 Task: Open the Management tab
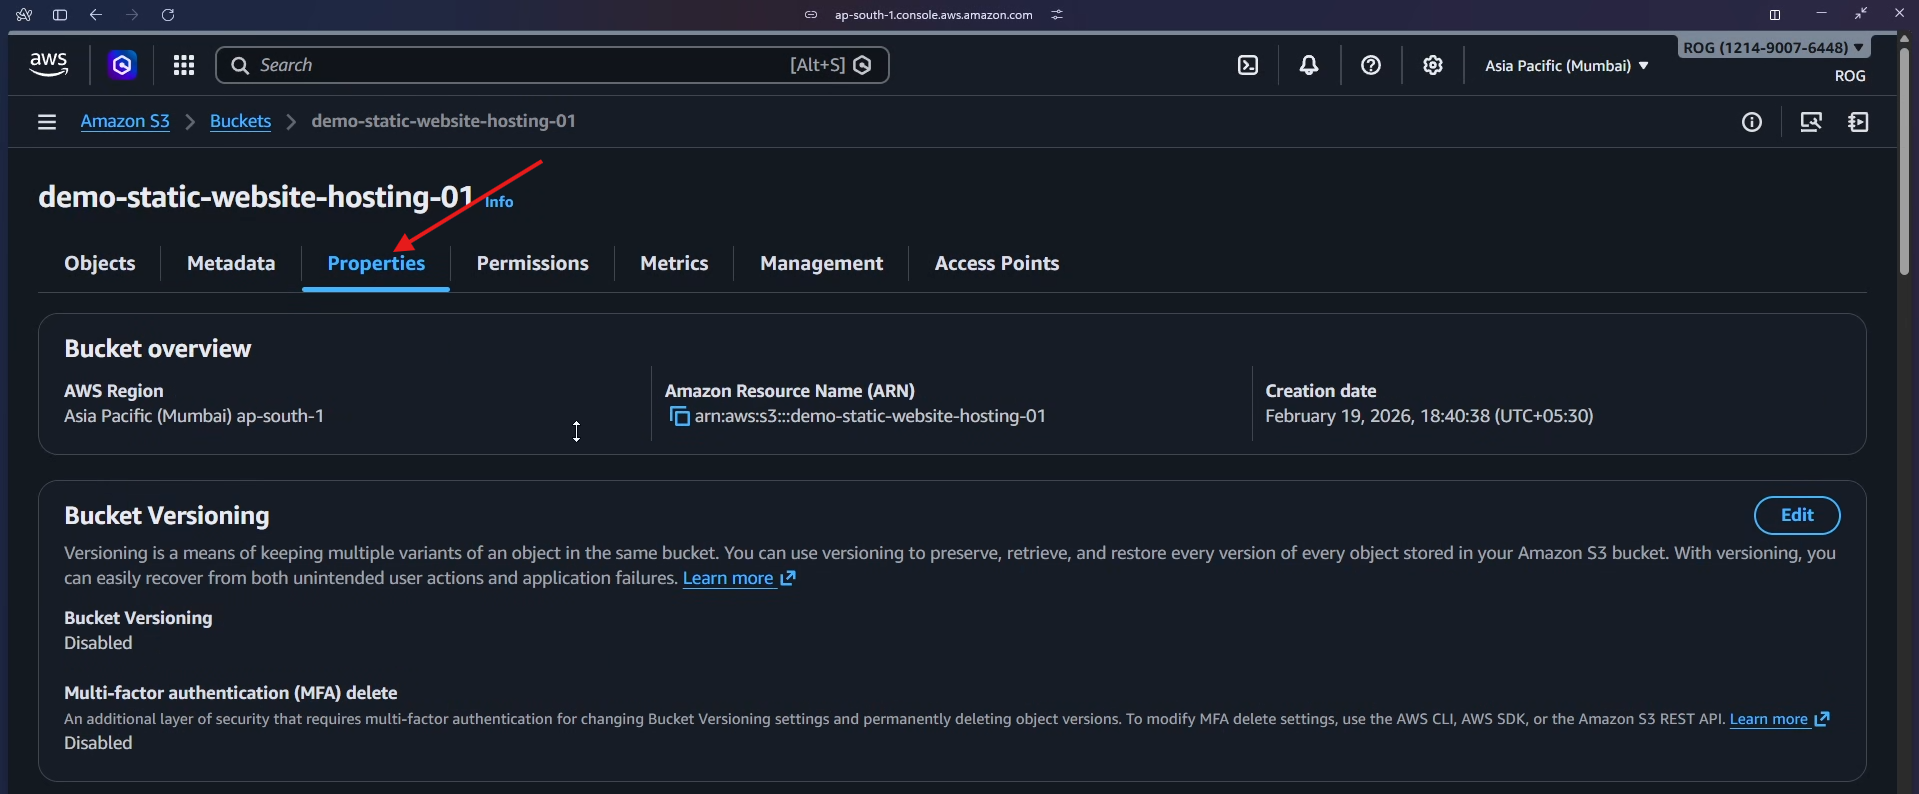821,263
